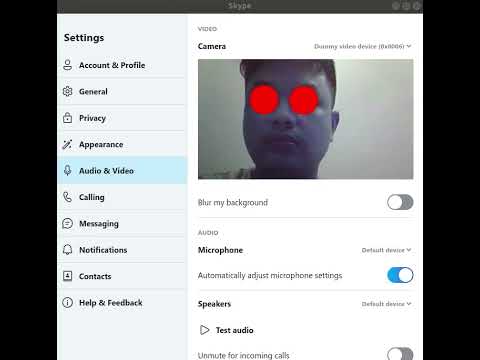
Task: Open the Microphone device dropdown
Action: tap(387, 250)
